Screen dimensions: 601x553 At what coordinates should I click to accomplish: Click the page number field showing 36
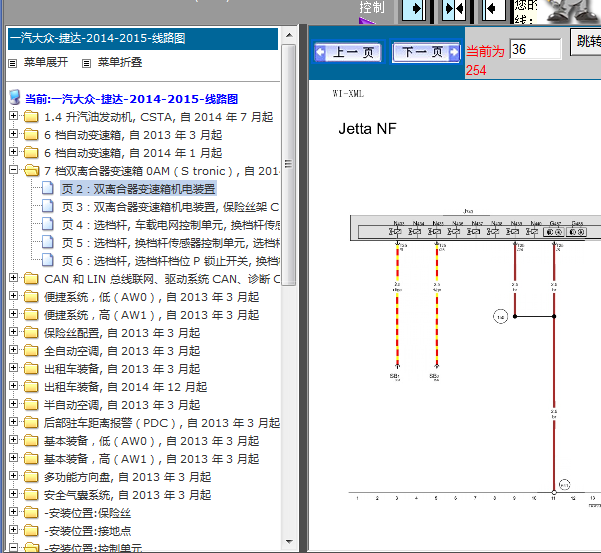[x=535, y=49]
